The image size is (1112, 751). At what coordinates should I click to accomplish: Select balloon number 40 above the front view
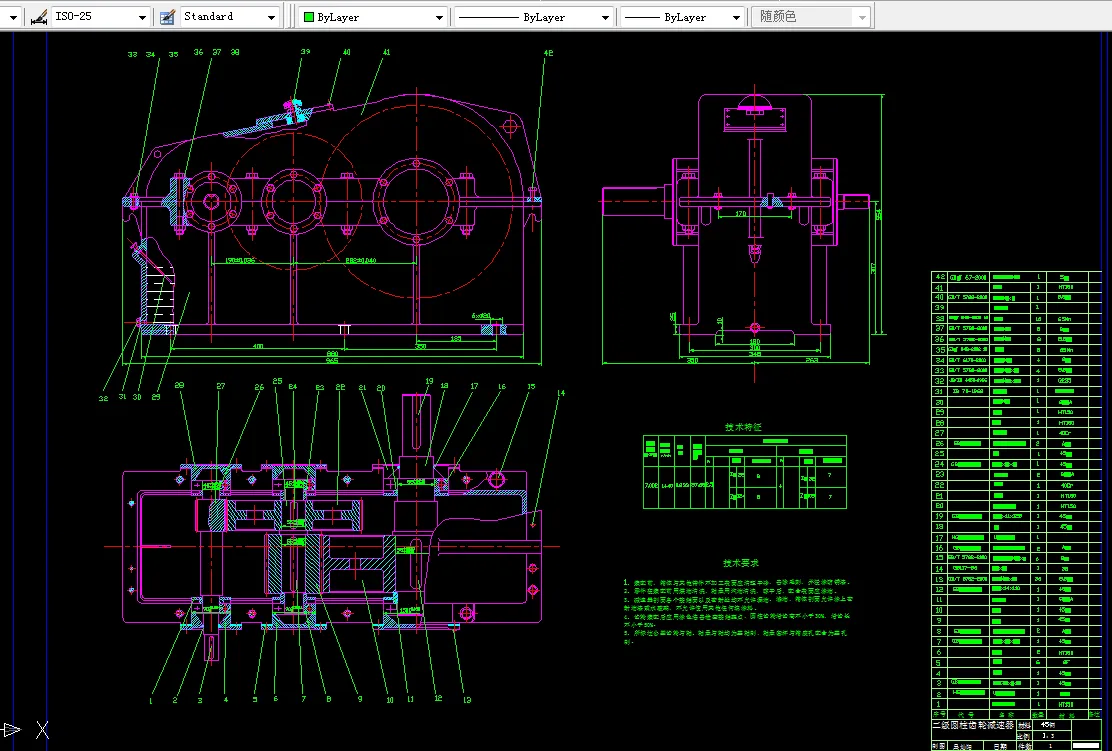346,52
